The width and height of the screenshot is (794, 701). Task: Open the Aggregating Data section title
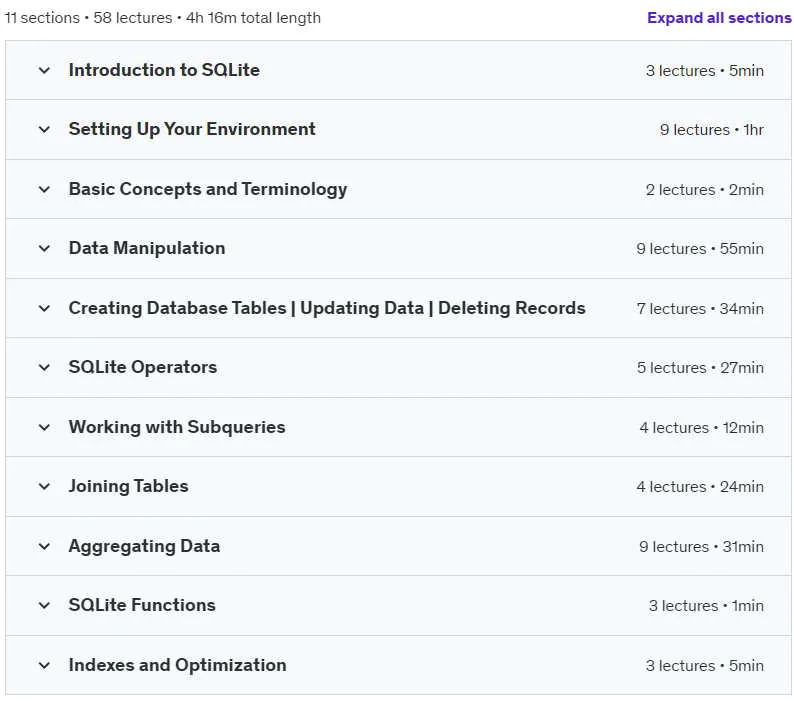click(x=144, y=546)
